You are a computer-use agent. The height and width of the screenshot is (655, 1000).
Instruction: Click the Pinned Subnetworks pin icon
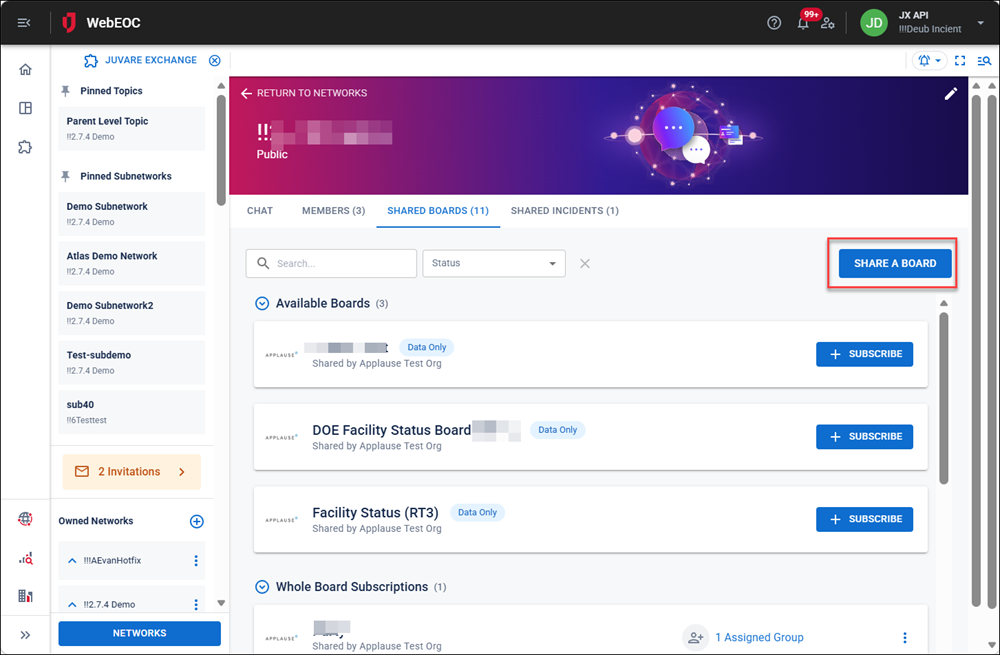(65, 177)
